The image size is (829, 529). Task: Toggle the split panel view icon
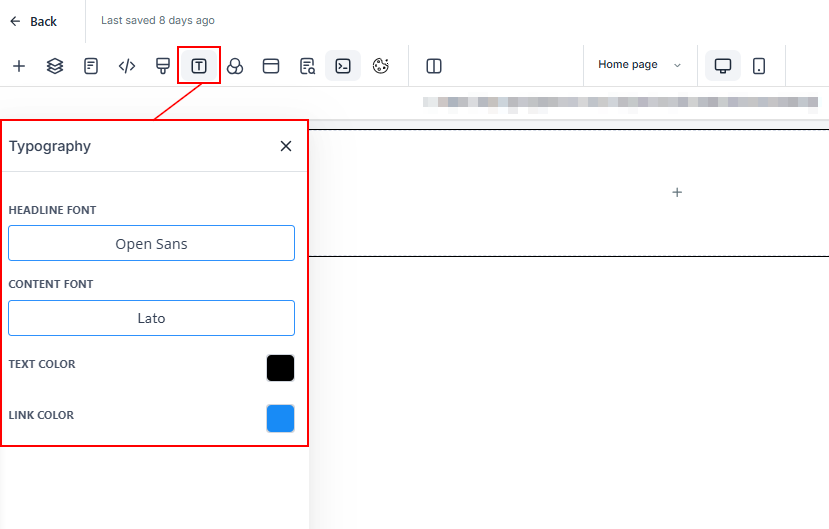pyautogui.click(x=434, y=66)
